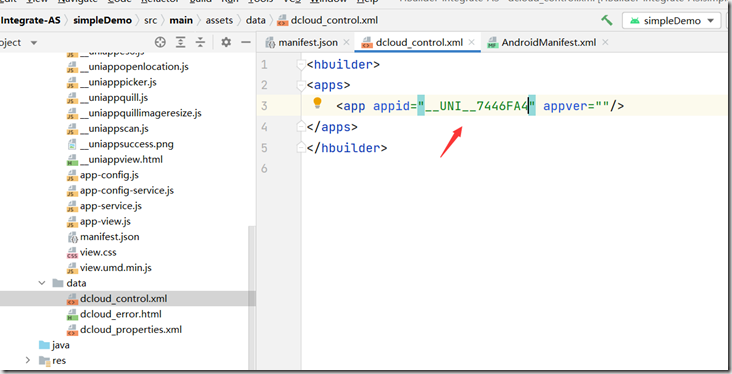Click the yellow lightbulb intention icon

click(x=317, y=103)
